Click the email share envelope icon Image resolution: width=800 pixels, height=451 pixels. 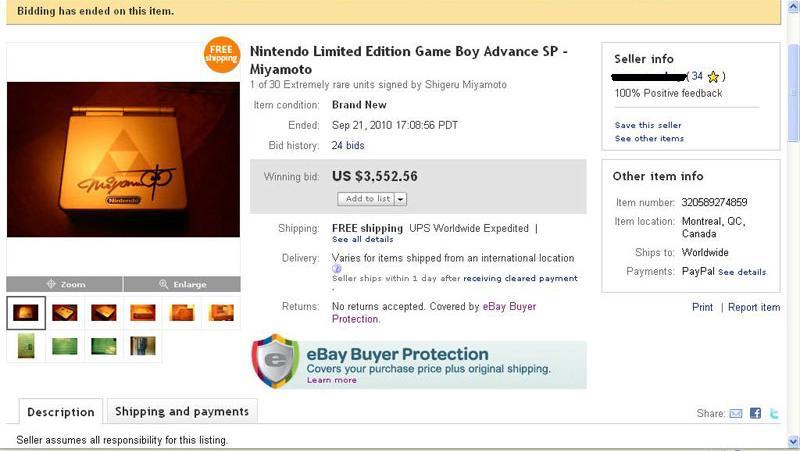[x=735, y=413]
